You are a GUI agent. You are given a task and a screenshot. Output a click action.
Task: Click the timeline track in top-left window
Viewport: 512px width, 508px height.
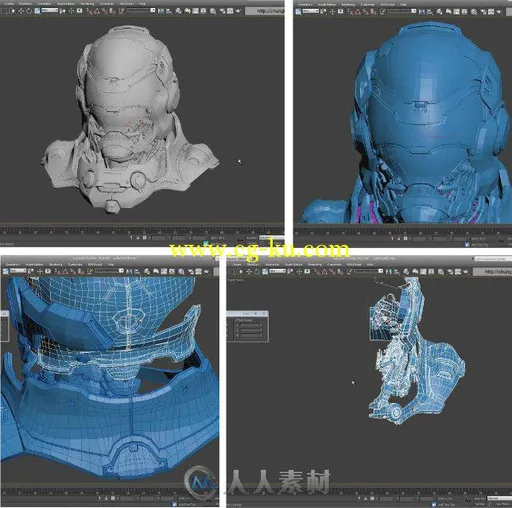click(142, 230)
